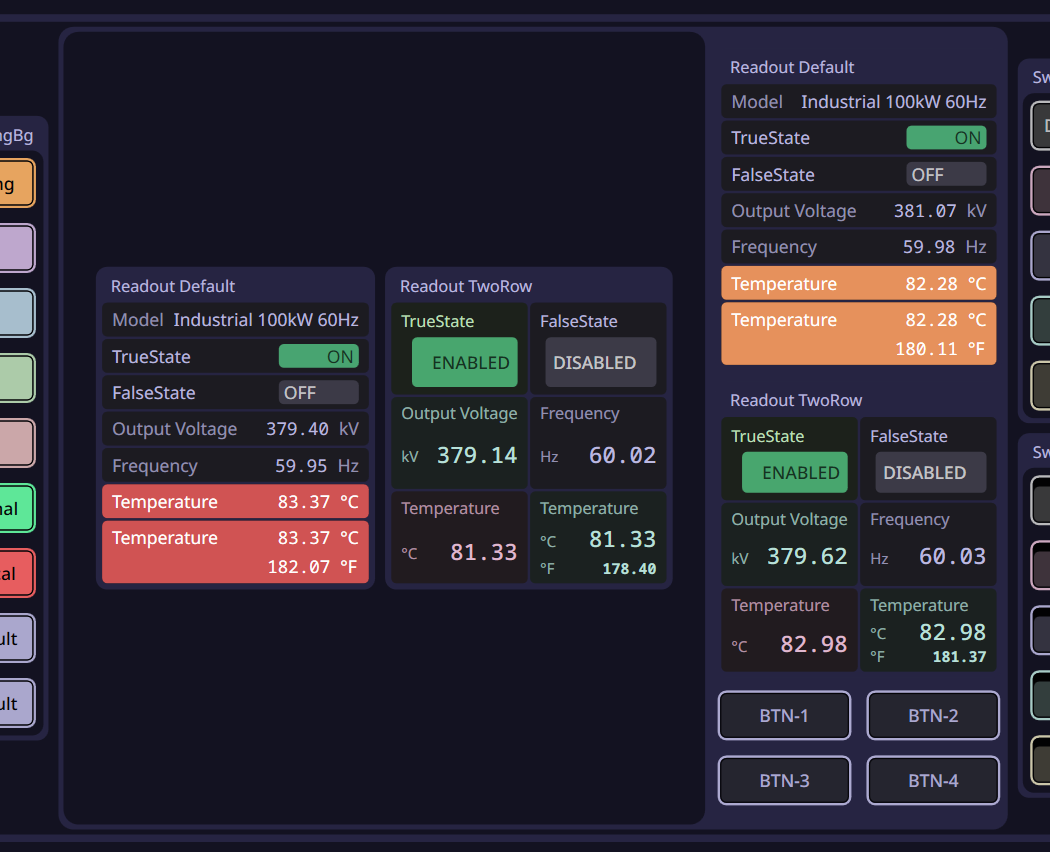The height and width of the screenshot is (852, 1050).
Task: Click the Model row in the 379.40 kV panel
Action: click(235, 320)
